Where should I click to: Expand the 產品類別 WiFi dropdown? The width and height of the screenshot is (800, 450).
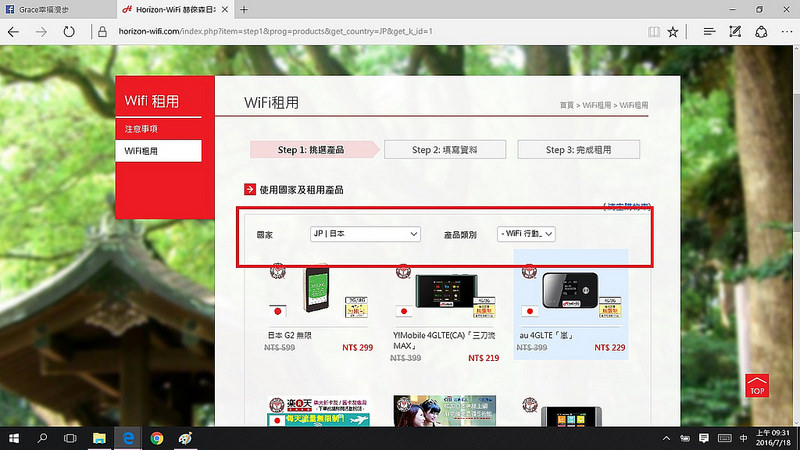526,234
